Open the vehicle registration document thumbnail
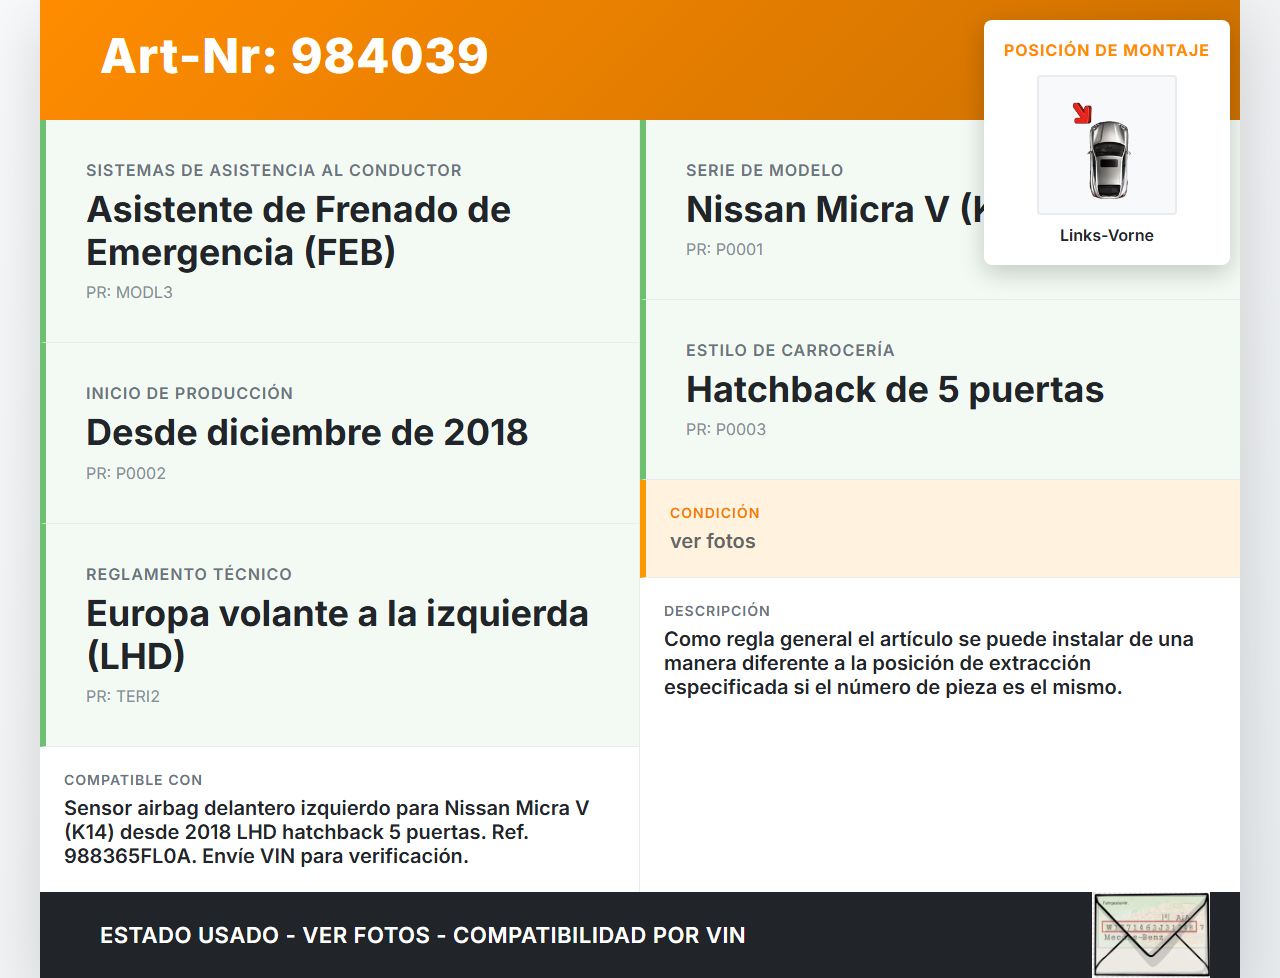 (x=1151, y=935)
